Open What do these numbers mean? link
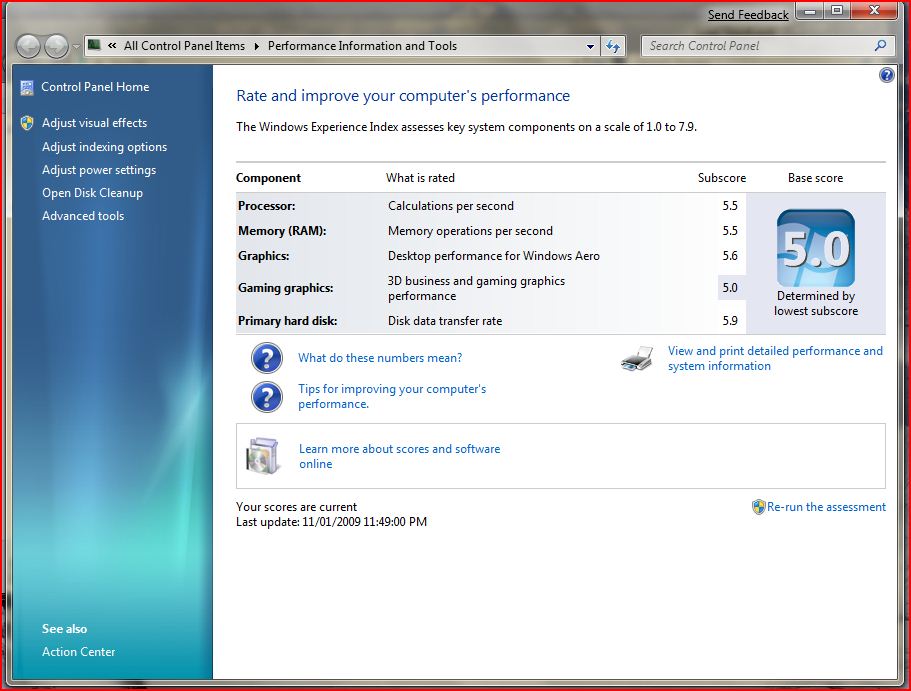This screenshot has height=691, width=911. [380, 358]
